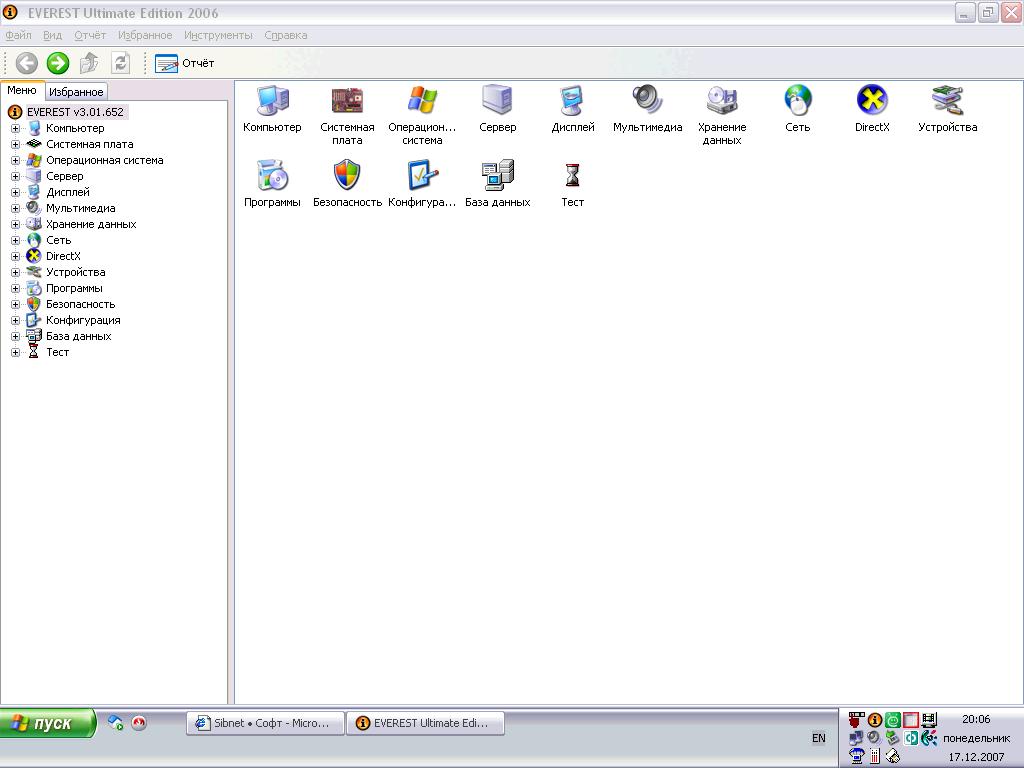Click the EN language indicator
The height and width of the screenshot is (768, 1024).
pyautogui.click(x=818, y=738)
